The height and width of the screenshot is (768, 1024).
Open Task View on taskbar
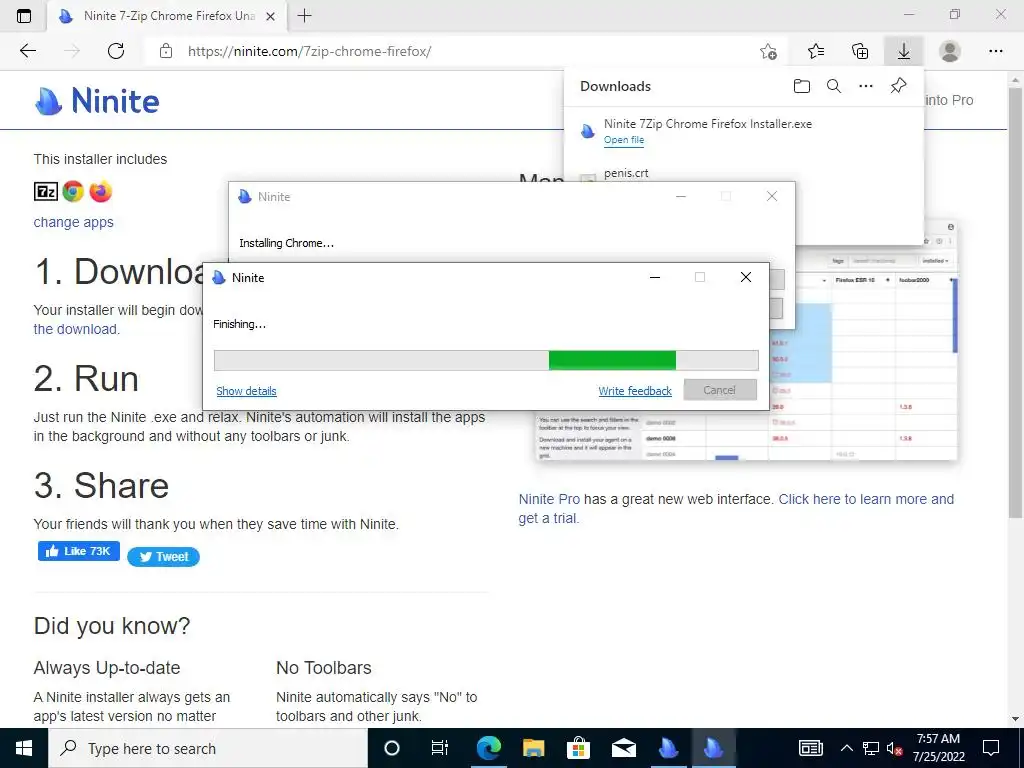[x=440, y=748]
